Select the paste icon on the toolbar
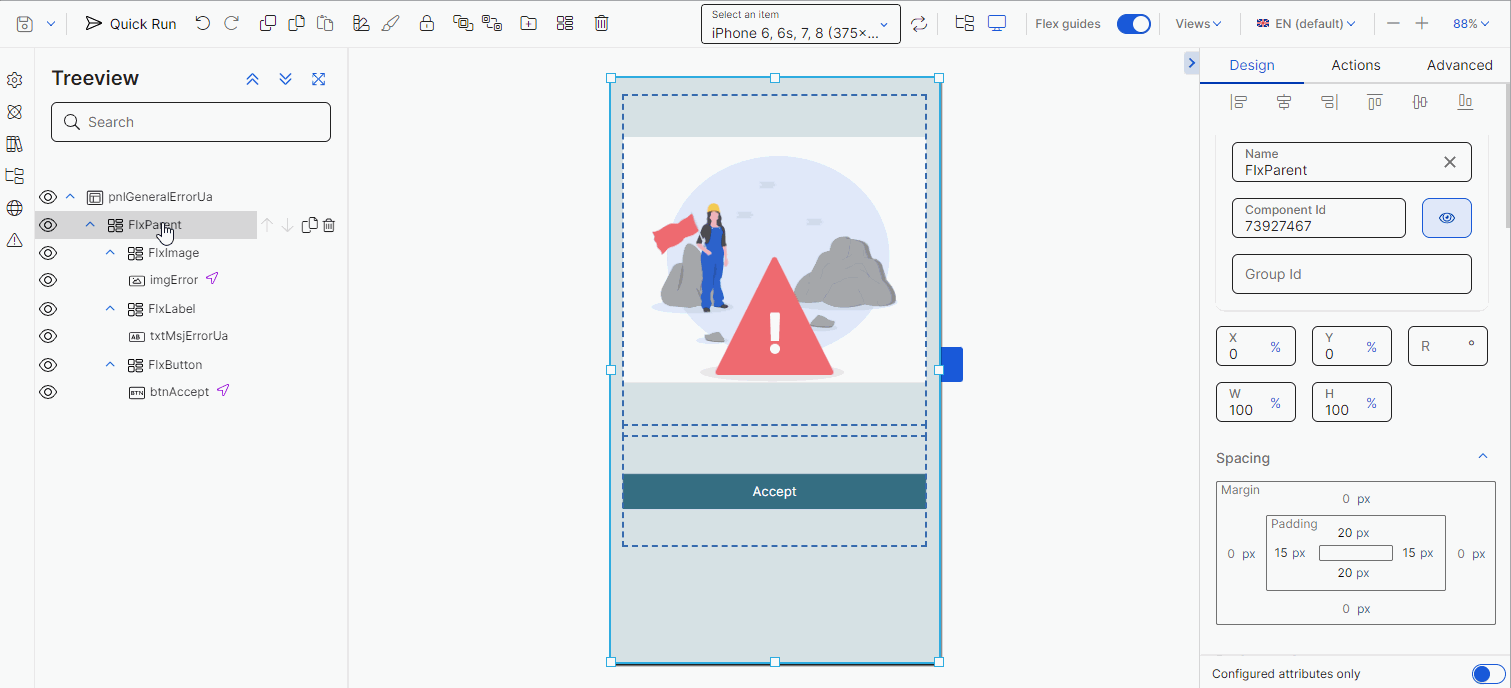The height and width of the screenshot is (688, 1511). (x=325, y=23)
